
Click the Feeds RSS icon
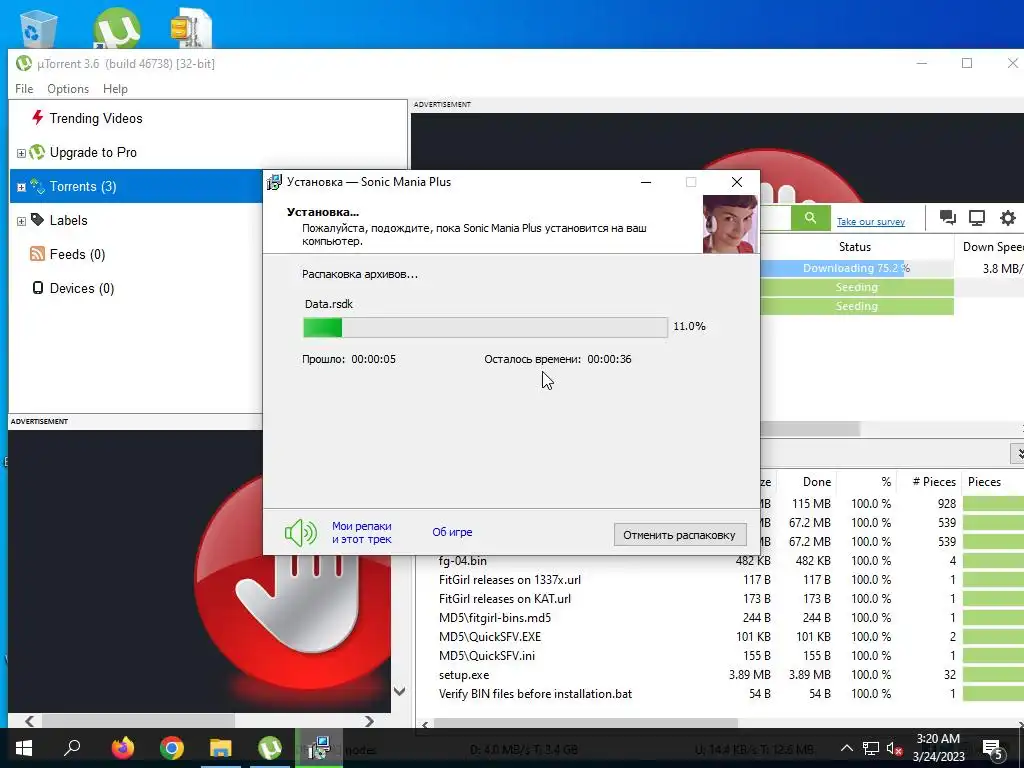tap(37, 254)
